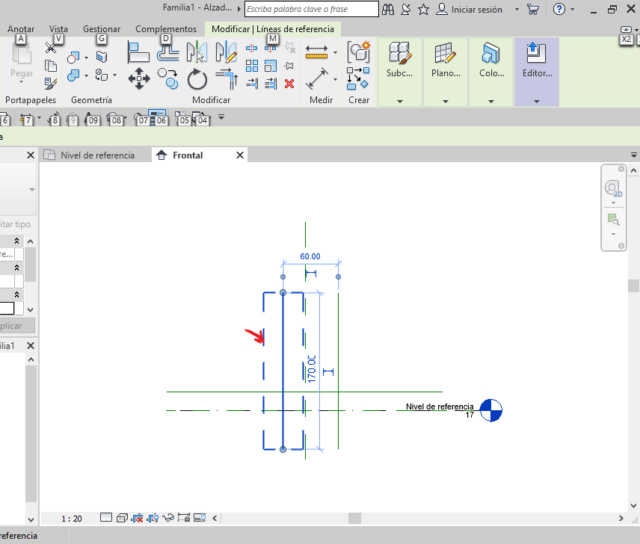Open the view tabs list dropdown

(634, 155)
